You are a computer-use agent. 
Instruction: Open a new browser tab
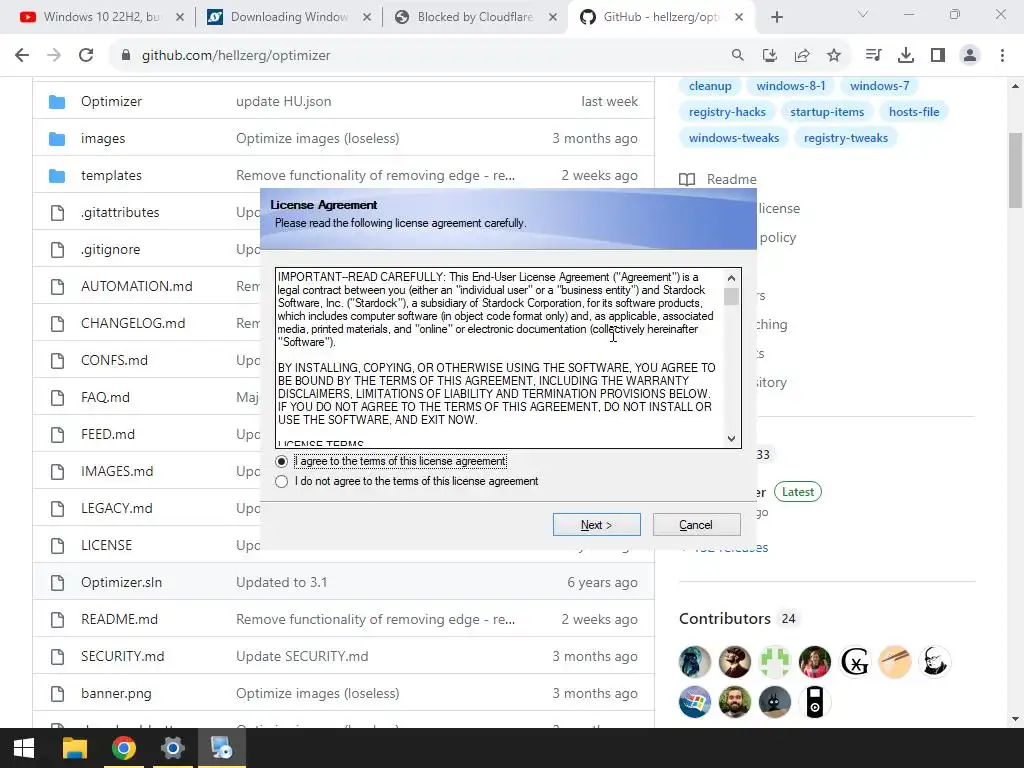click(776, 18)
